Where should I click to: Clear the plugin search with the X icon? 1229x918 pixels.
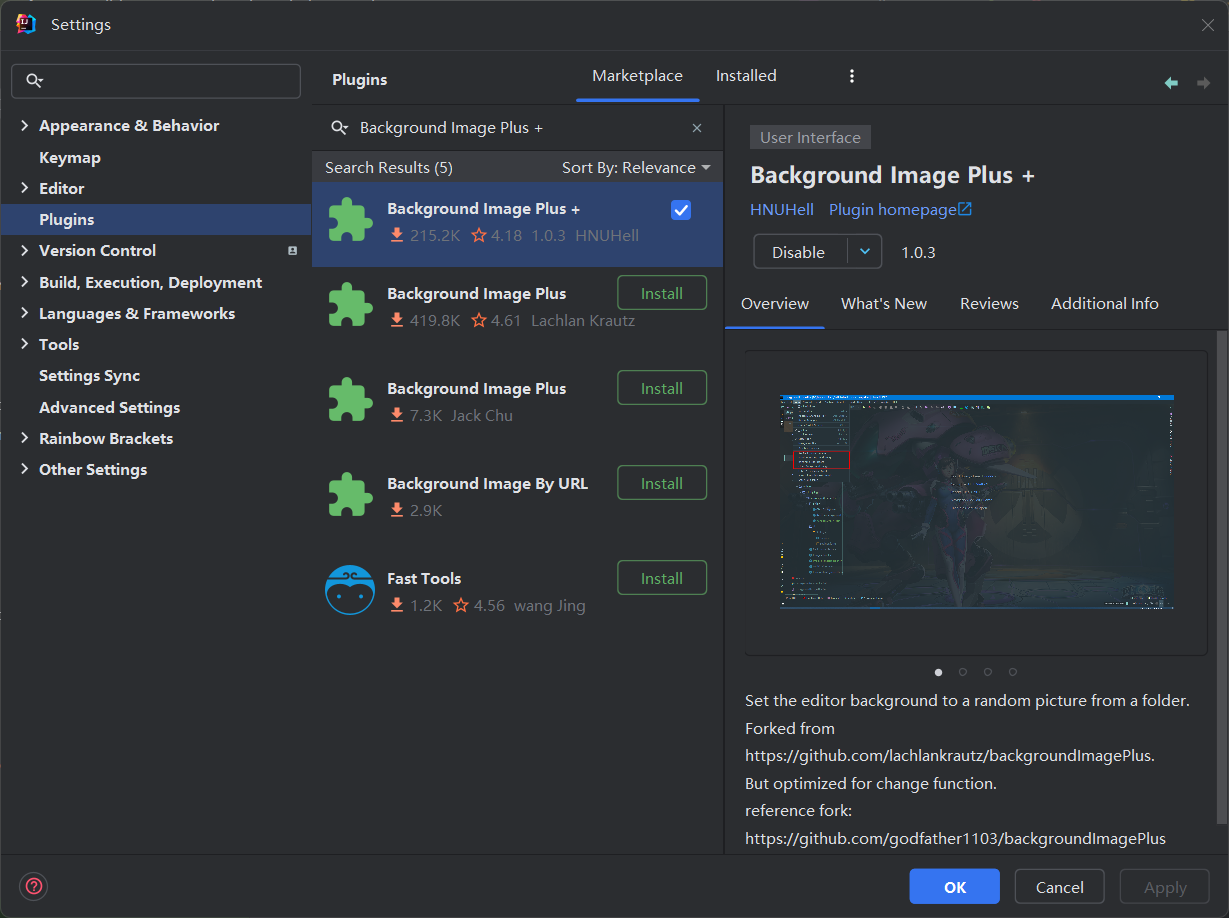(x=697, y=128)
